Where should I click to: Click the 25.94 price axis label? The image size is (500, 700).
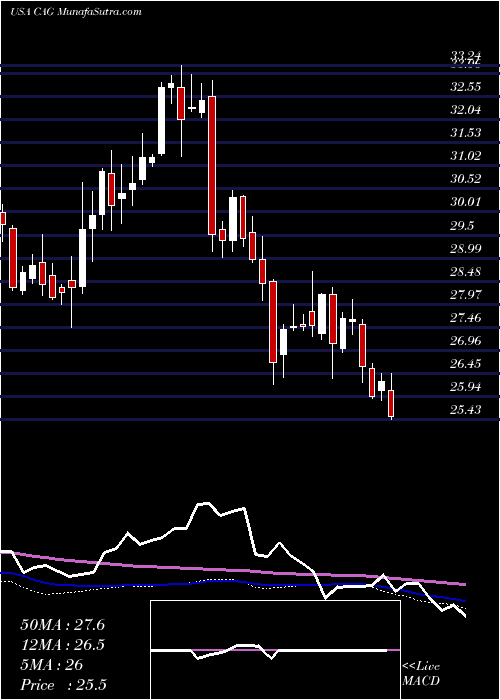466,387
